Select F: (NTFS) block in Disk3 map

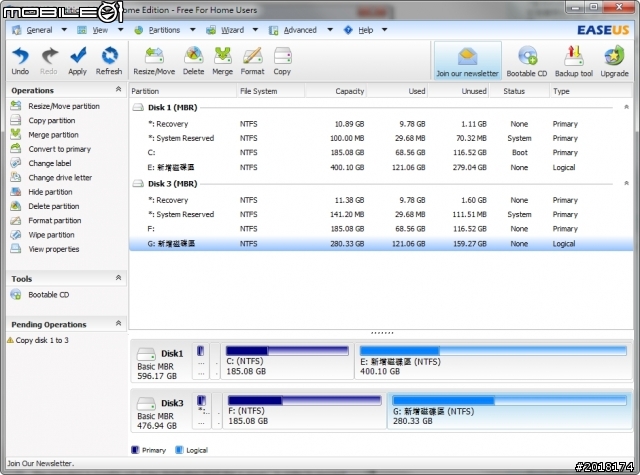click(304, 411)
